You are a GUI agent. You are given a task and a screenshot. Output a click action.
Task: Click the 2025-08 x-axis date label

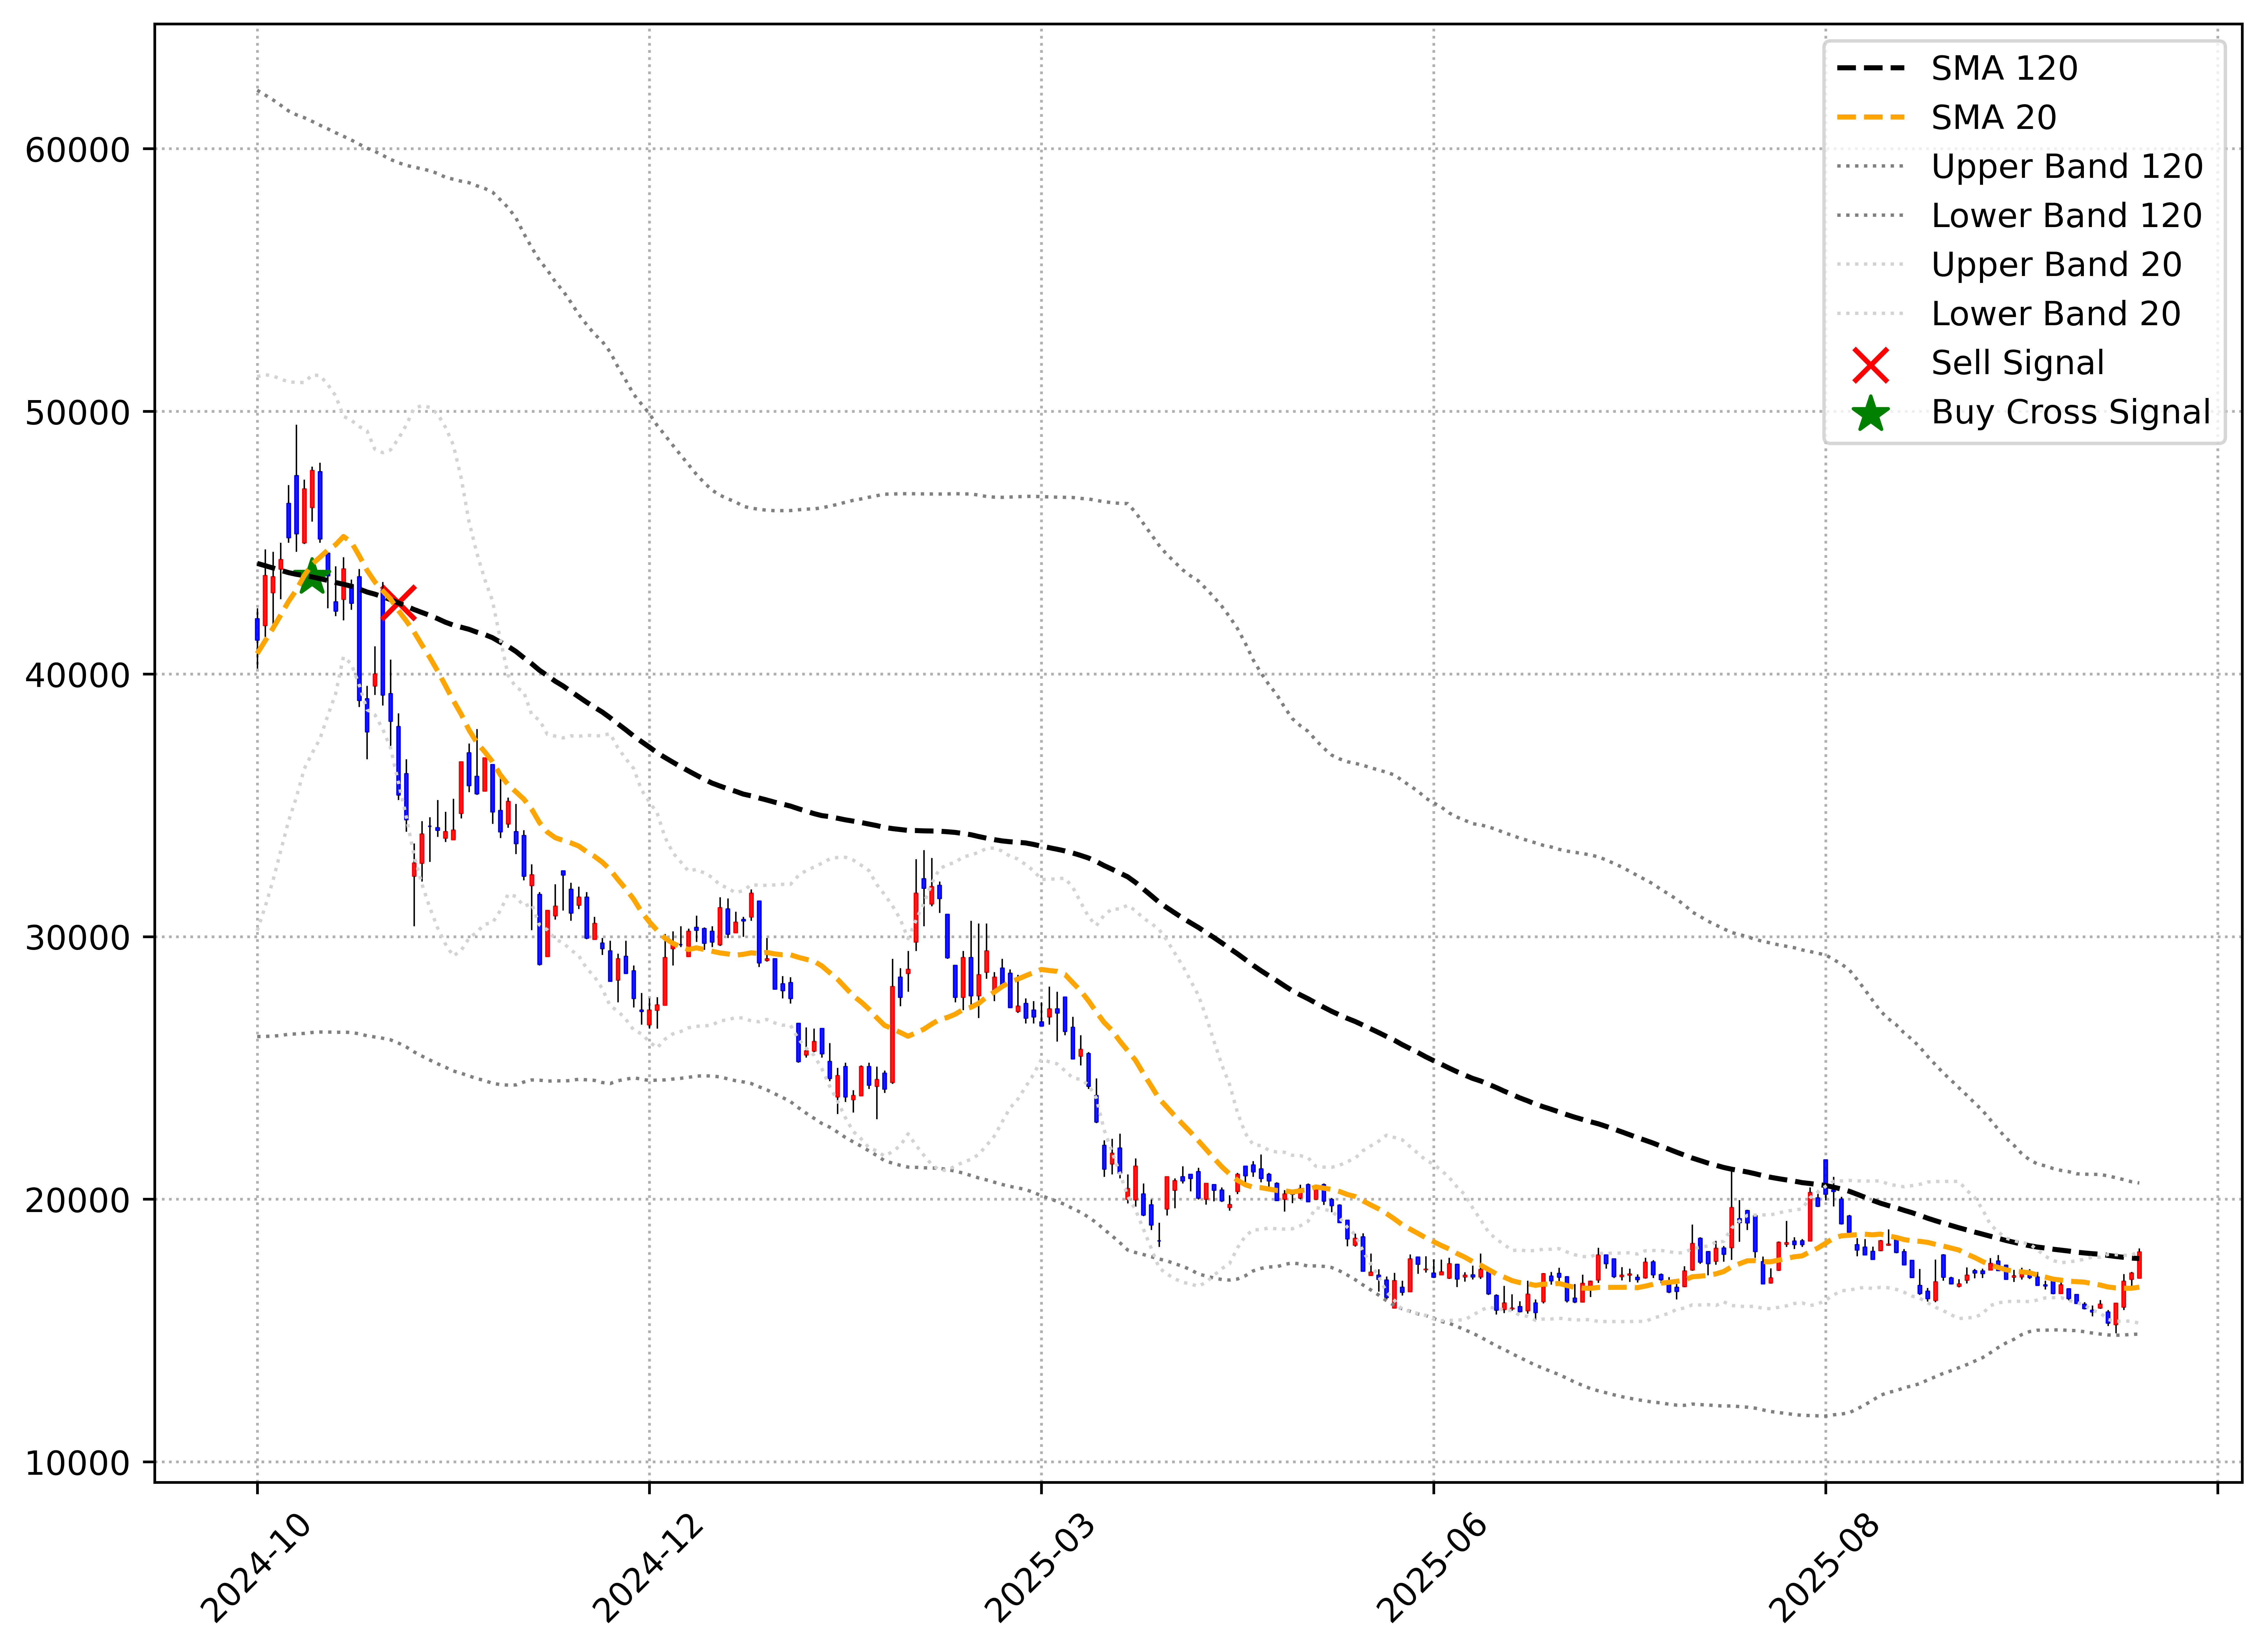[1824, 1568]
